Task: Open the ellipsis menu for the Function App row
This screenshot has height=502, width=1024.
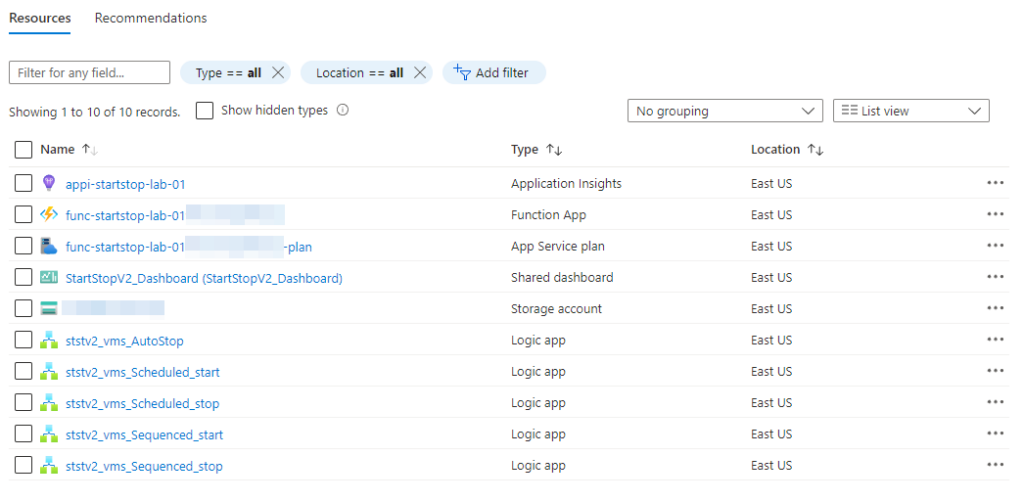Action: (x=995, y=214)
